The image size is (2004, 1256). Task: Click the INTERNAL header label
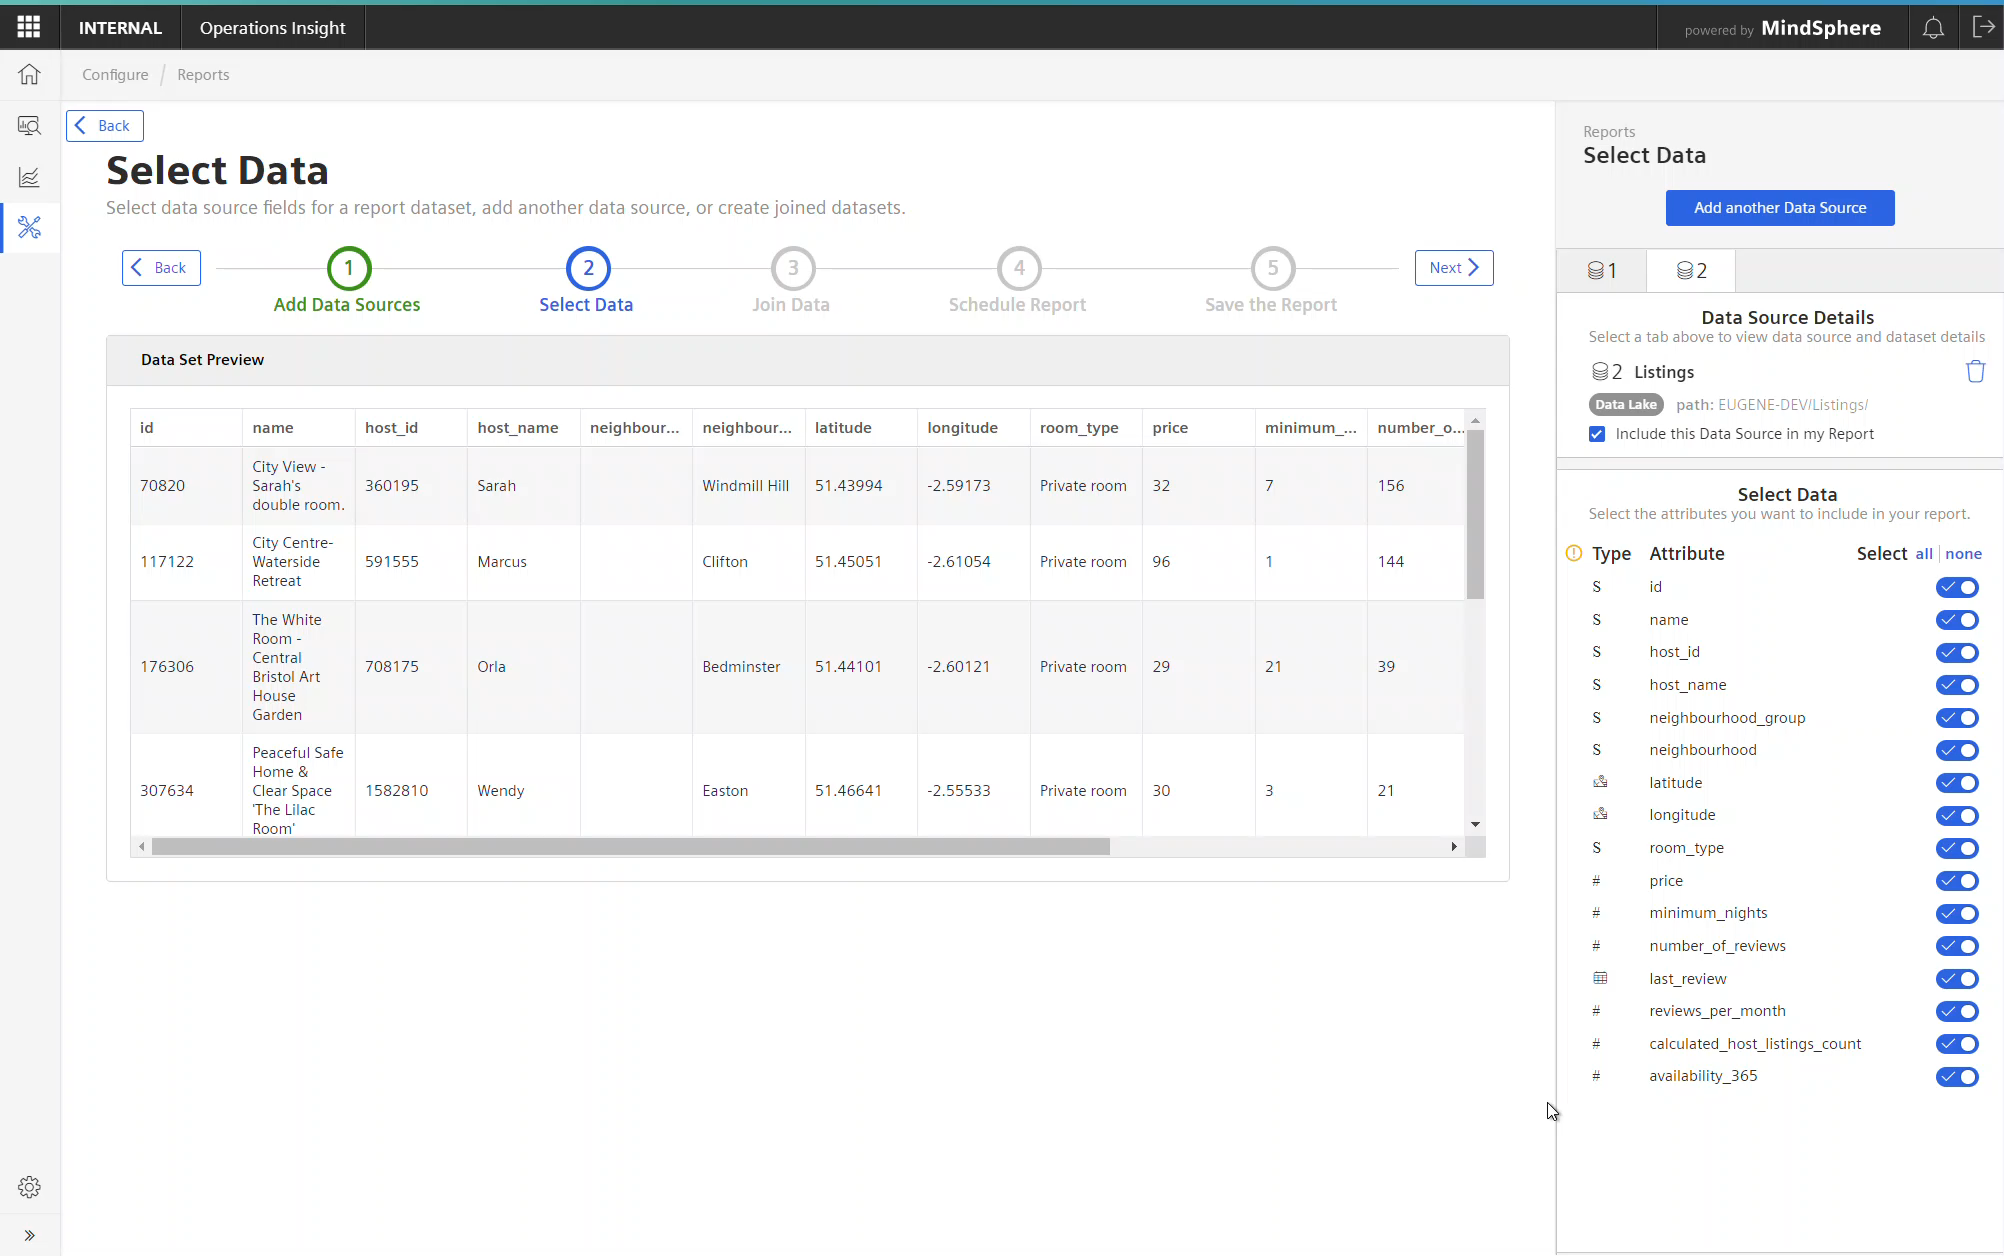coord(120,28)
